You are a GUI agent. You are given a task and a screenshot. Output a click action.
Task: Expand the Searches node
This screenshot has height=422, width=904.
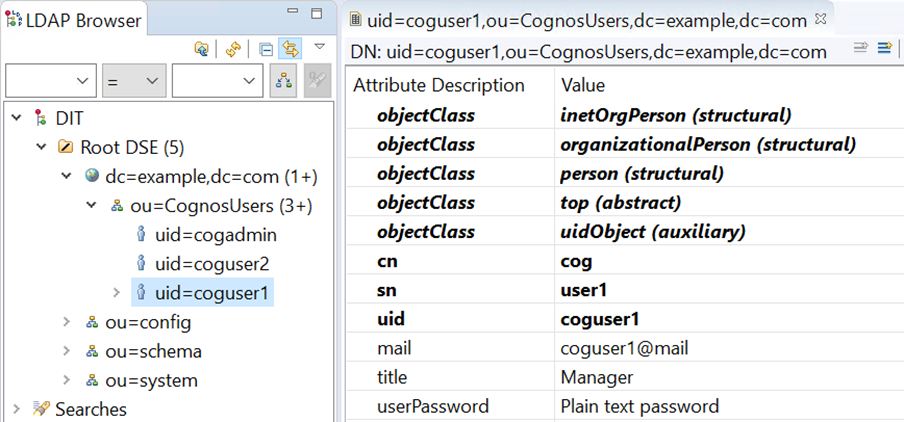[16, 409]
